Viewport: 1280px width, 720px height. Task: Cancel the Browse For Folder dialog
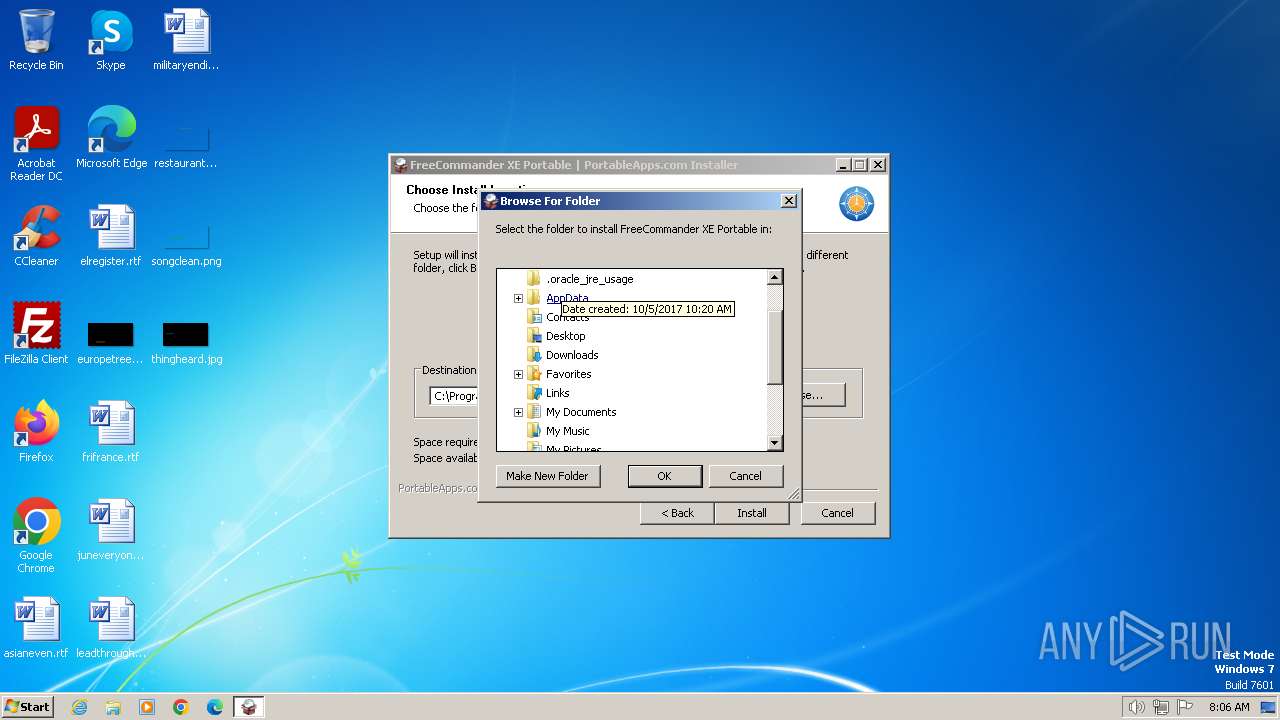[x=745, y=476]
